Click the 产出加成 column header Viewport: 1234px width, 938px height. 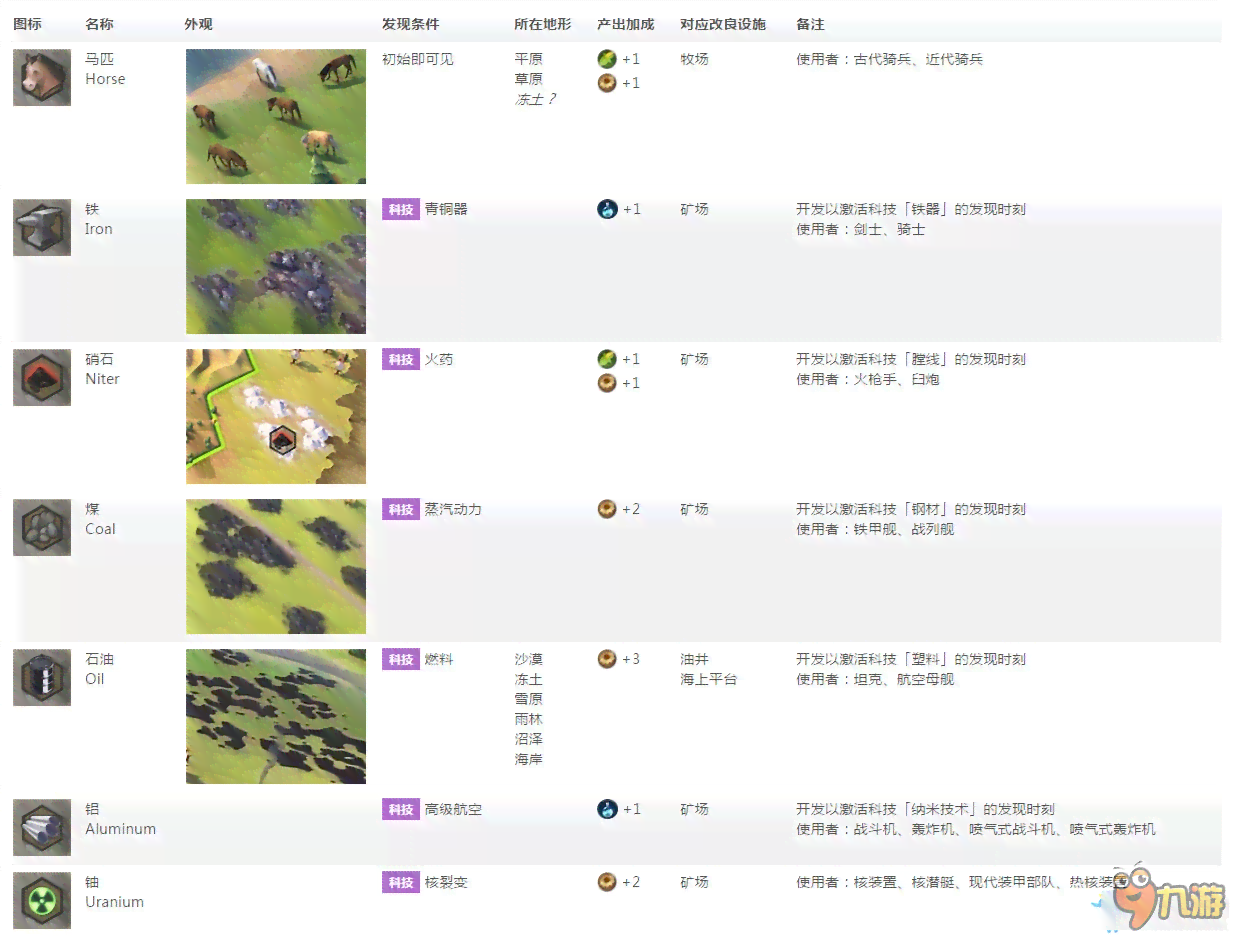click(x=626, y=24)
